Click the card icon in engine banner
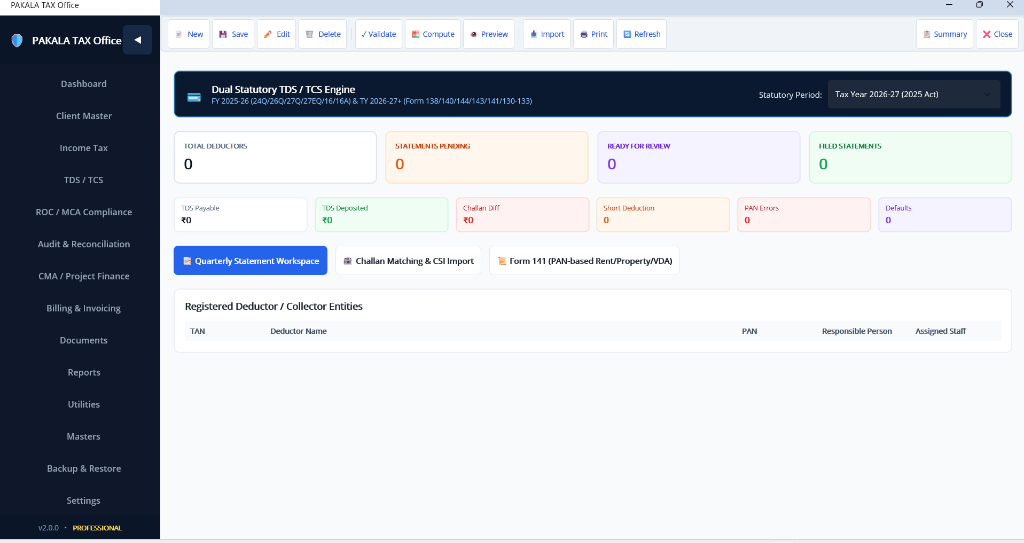Viewport: 1024px width, 543px height. point(194,97)
